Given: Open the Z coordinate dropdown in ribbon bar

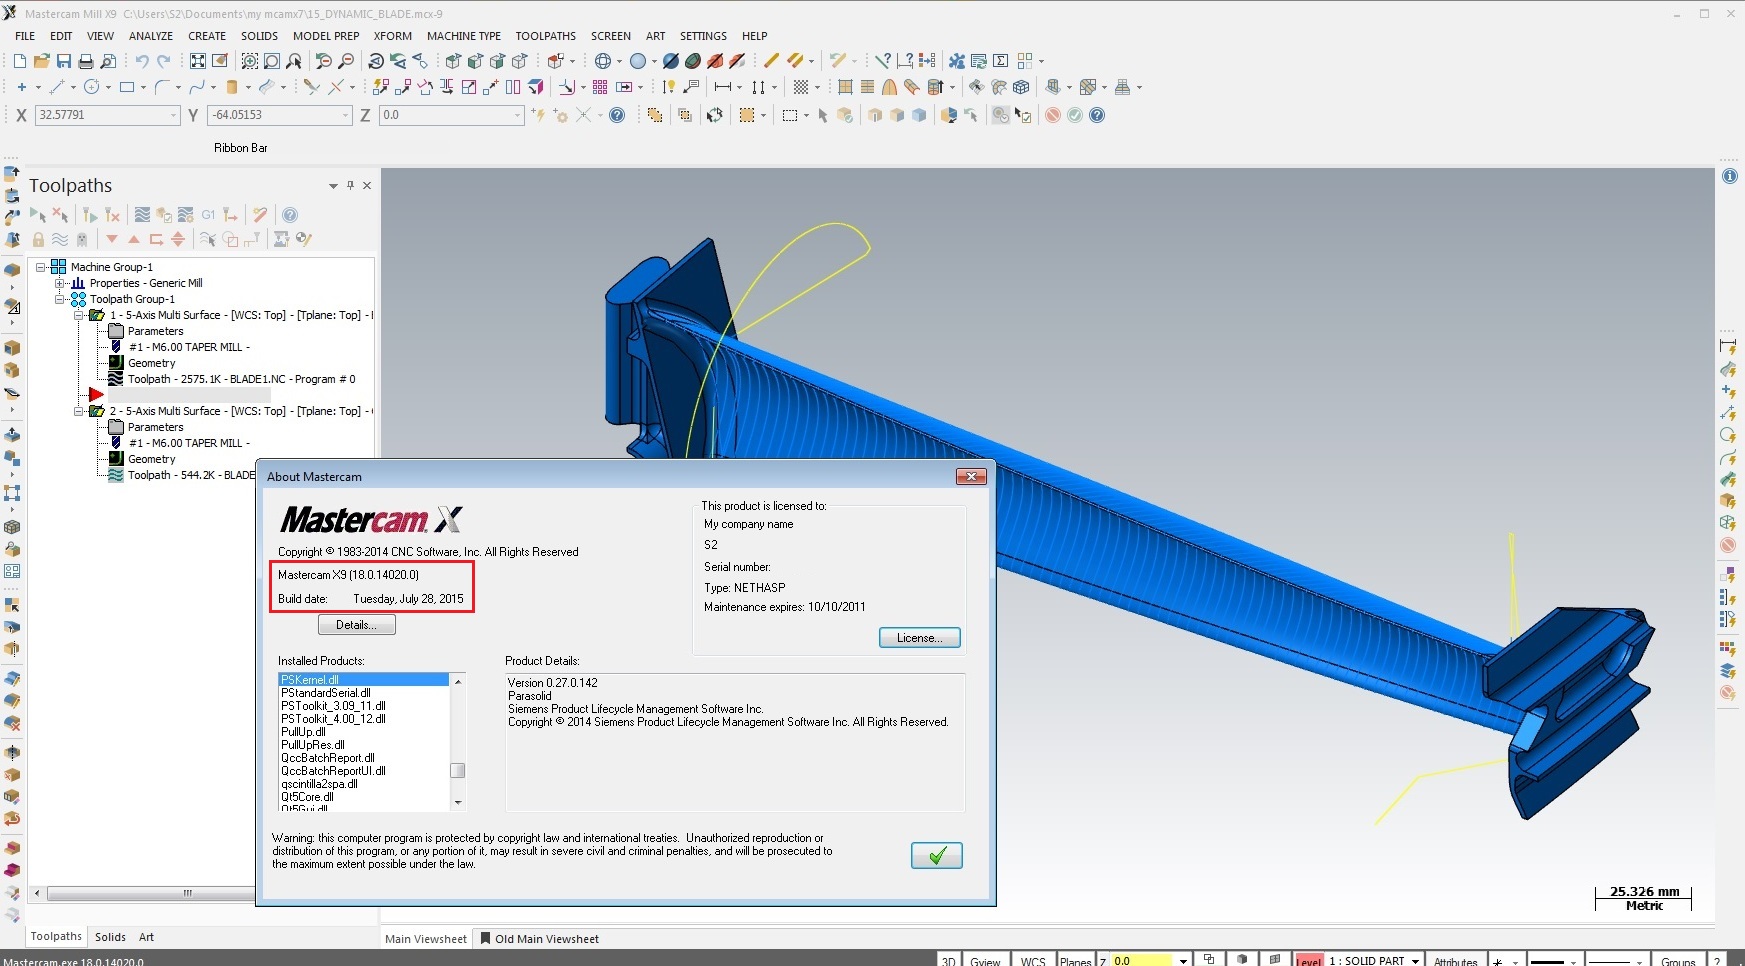Looking at the screenshot, I should click(517, 115).
